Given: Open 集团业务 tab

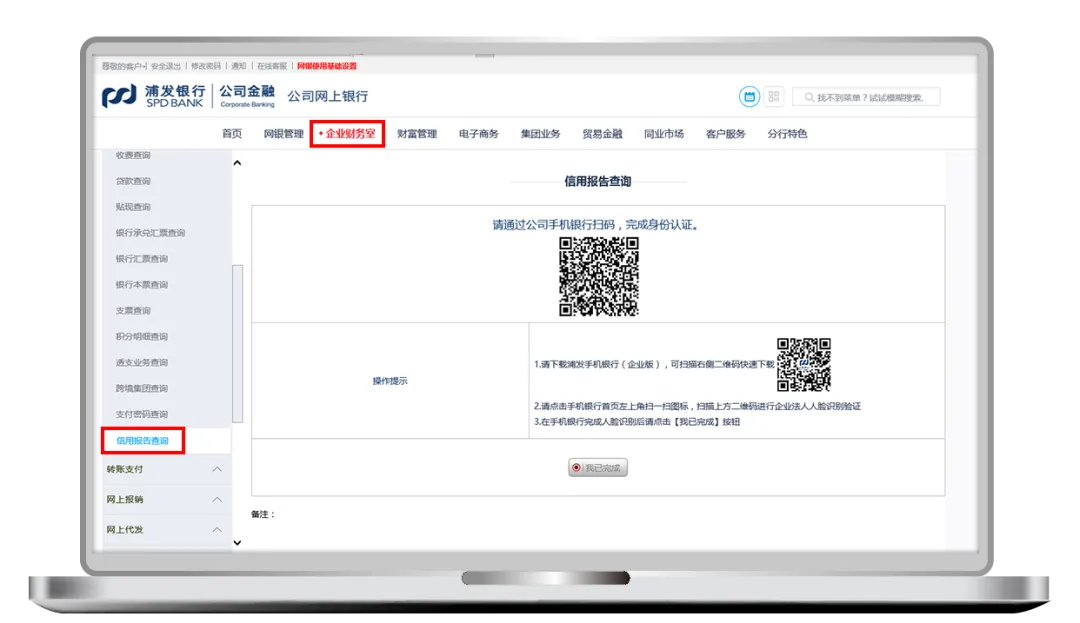Looking at the screenshot, I should (x=540, y=134).
